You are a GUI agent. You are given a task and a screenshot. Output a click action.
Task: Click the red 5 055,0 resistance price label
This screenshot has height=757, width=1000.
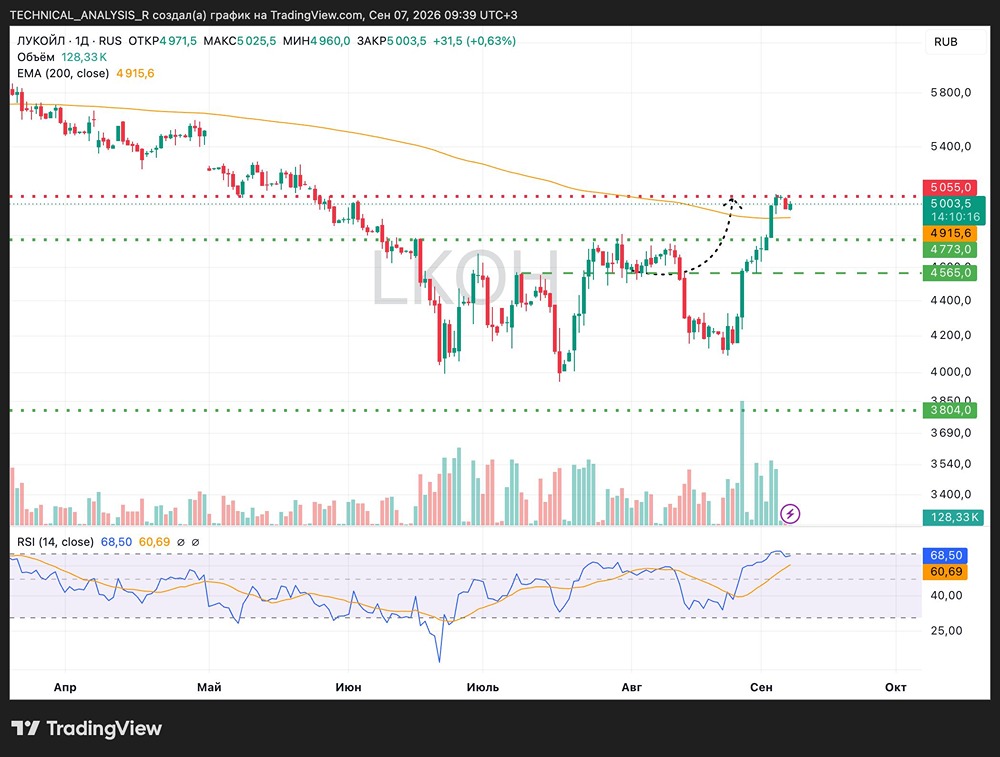tap(950, 187)
